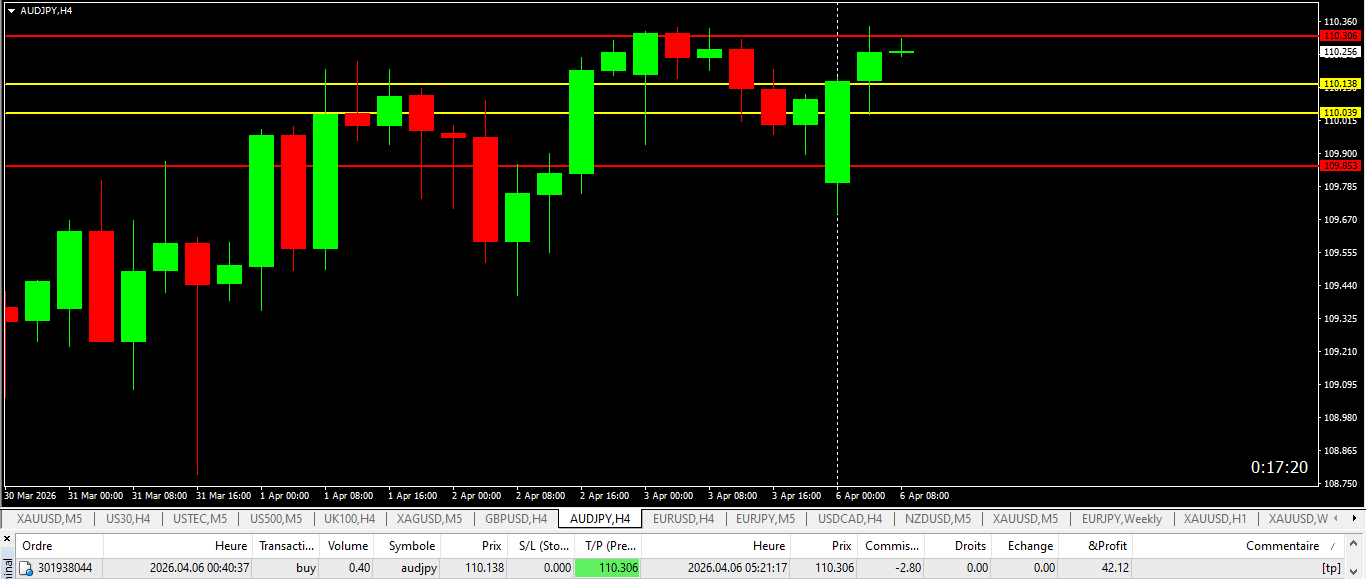
Task: Click the active AUDJPY,H4 chart tab
Action: point(600,519)
